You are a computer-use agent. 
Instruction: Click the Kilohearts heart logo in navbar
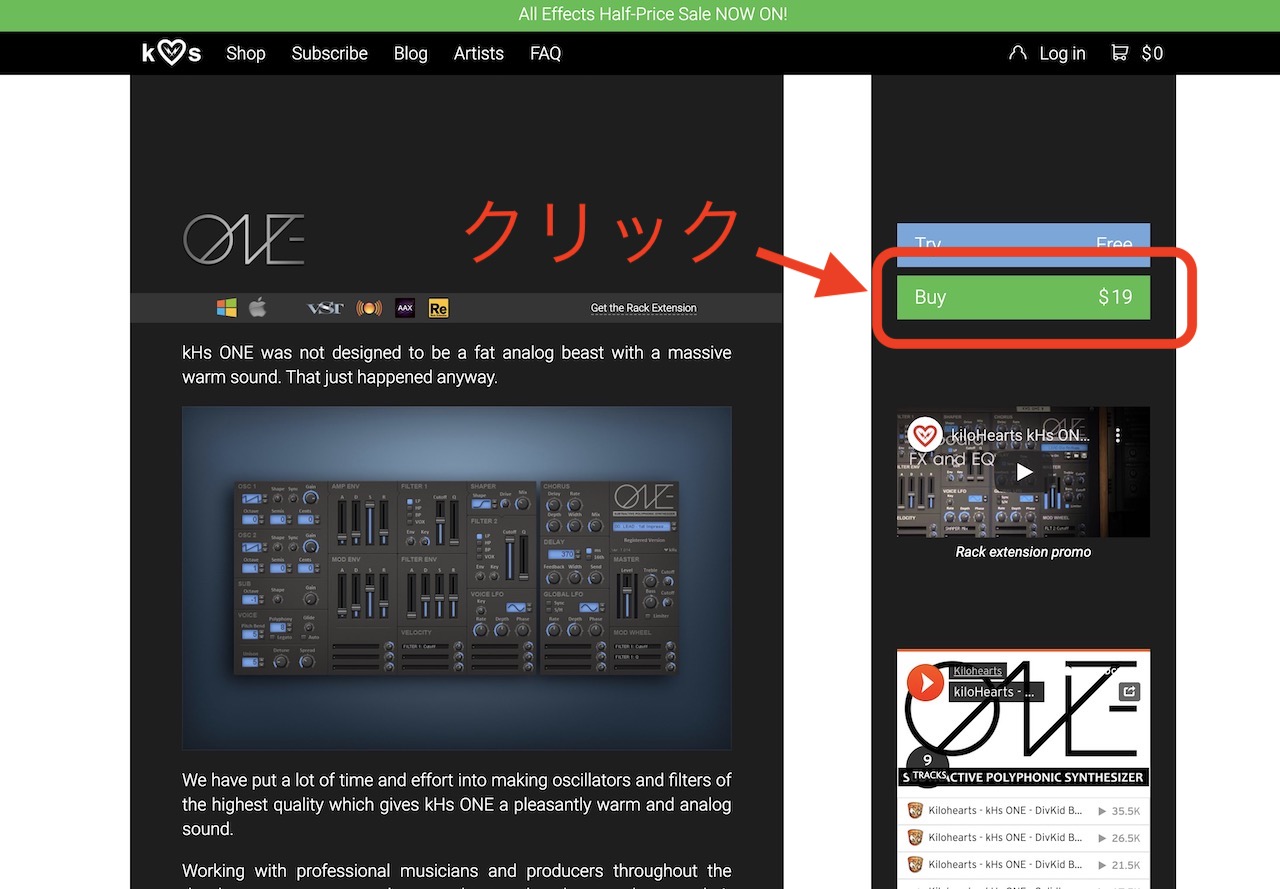(171, 53)
